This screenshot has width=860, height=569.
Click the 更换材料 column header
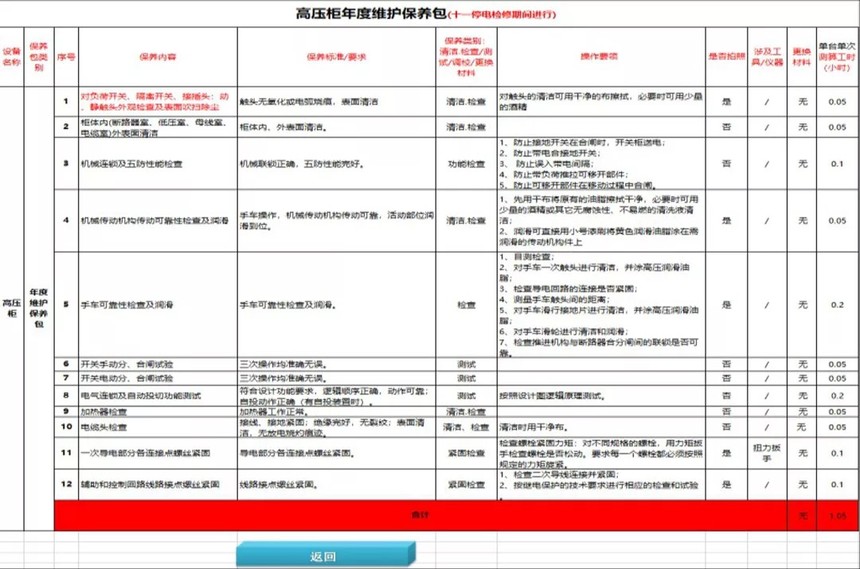tap(801, 57)
